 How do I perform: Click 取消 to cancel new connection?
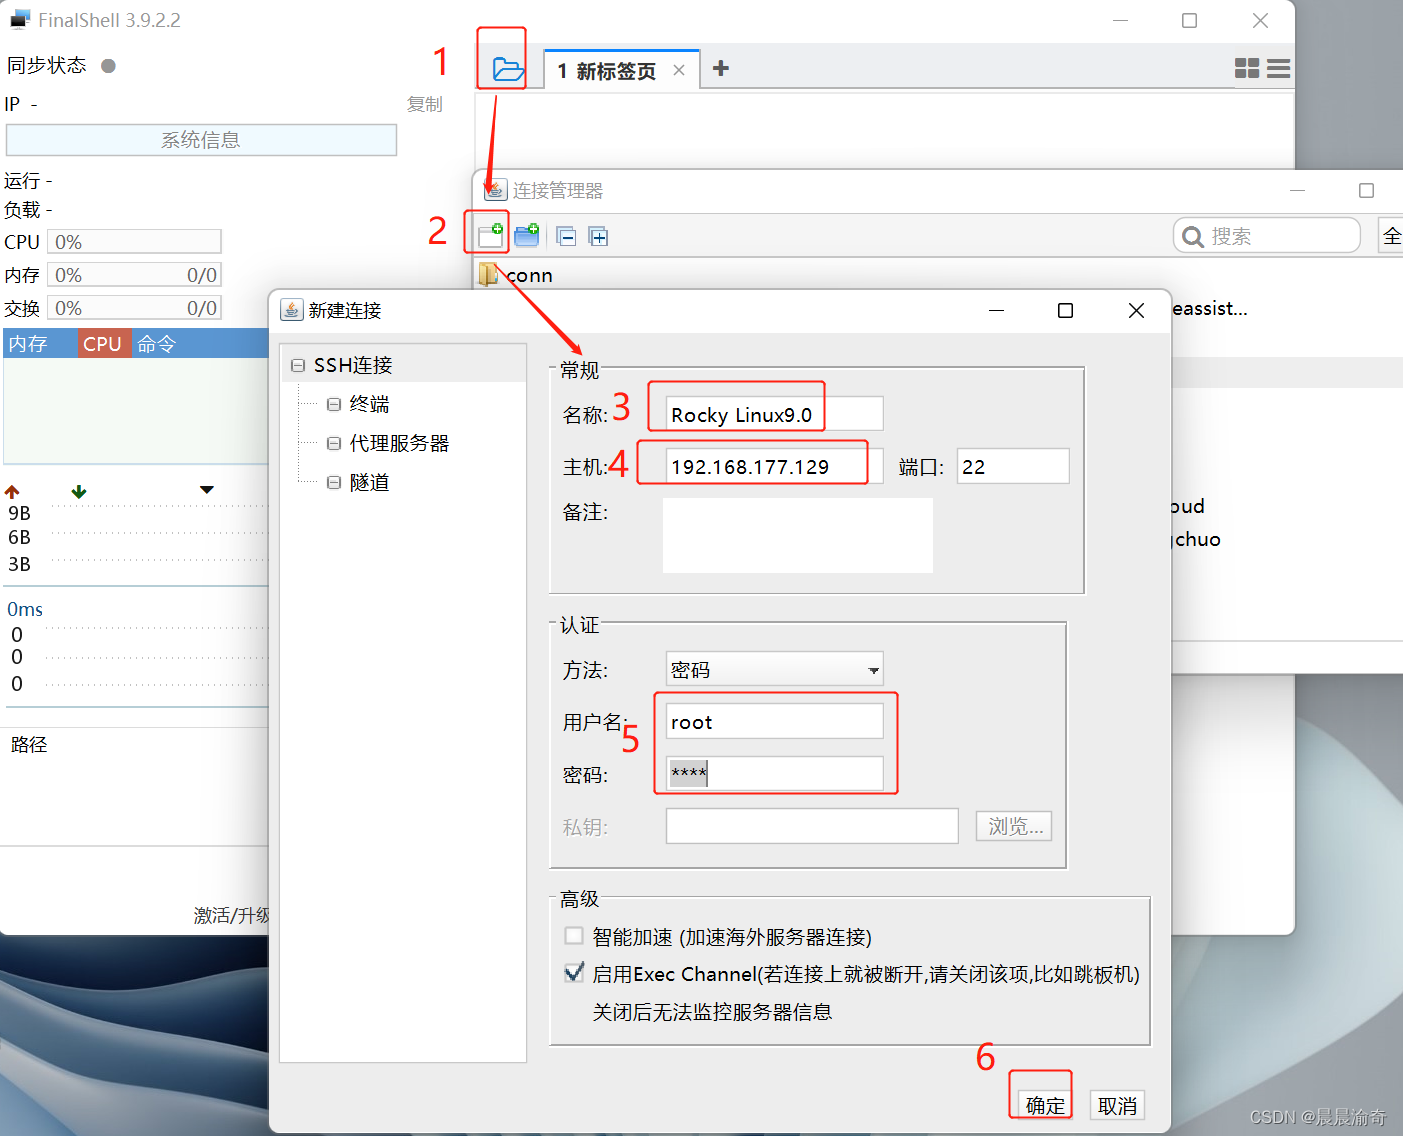(x=1116, y=1105)
